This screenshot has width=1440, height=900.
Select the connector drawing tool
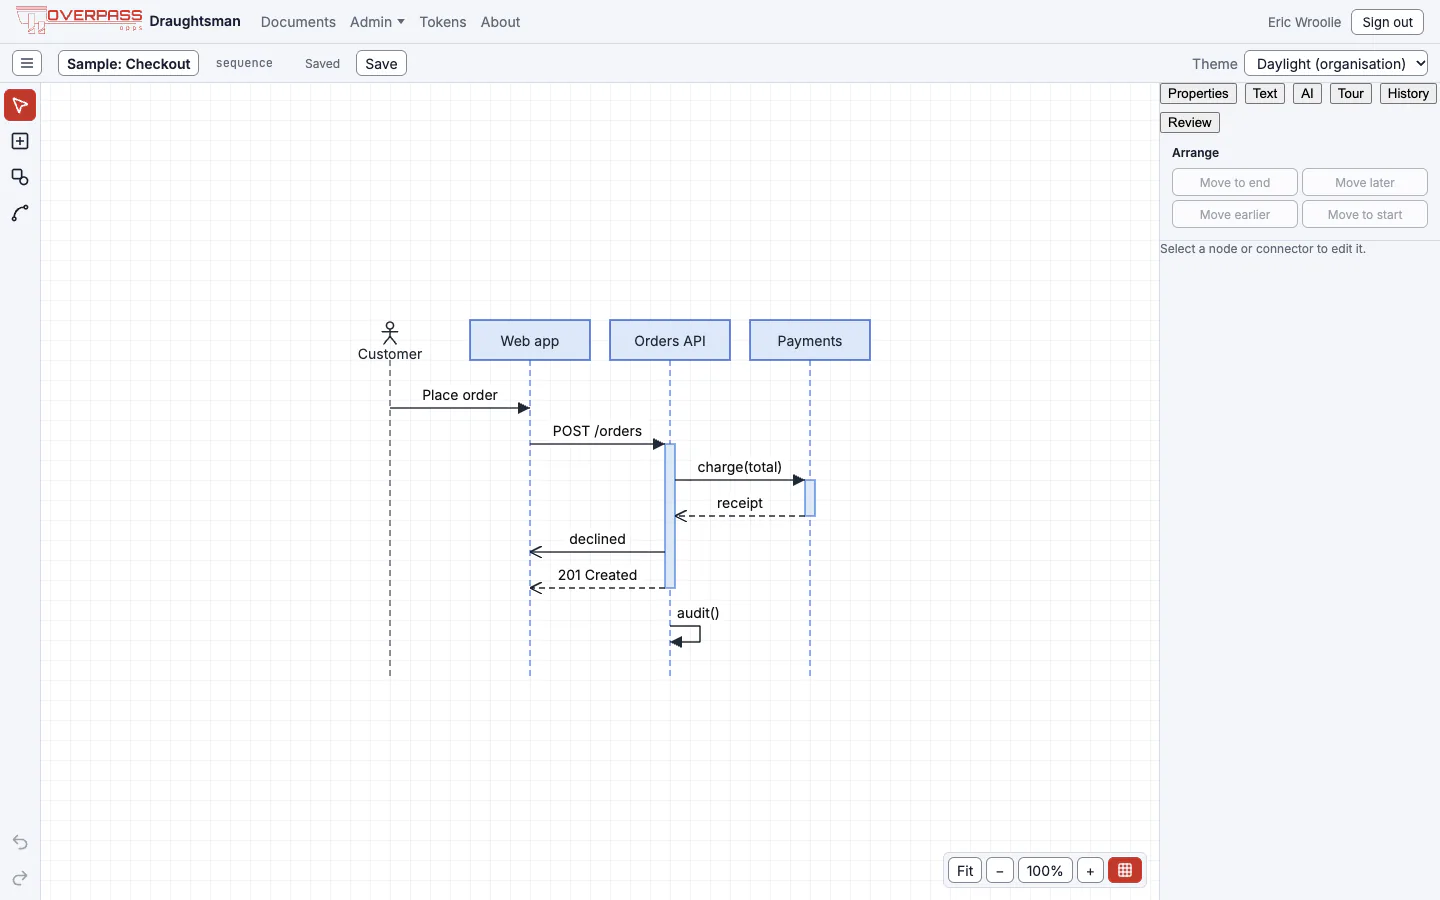pos(20,213)
